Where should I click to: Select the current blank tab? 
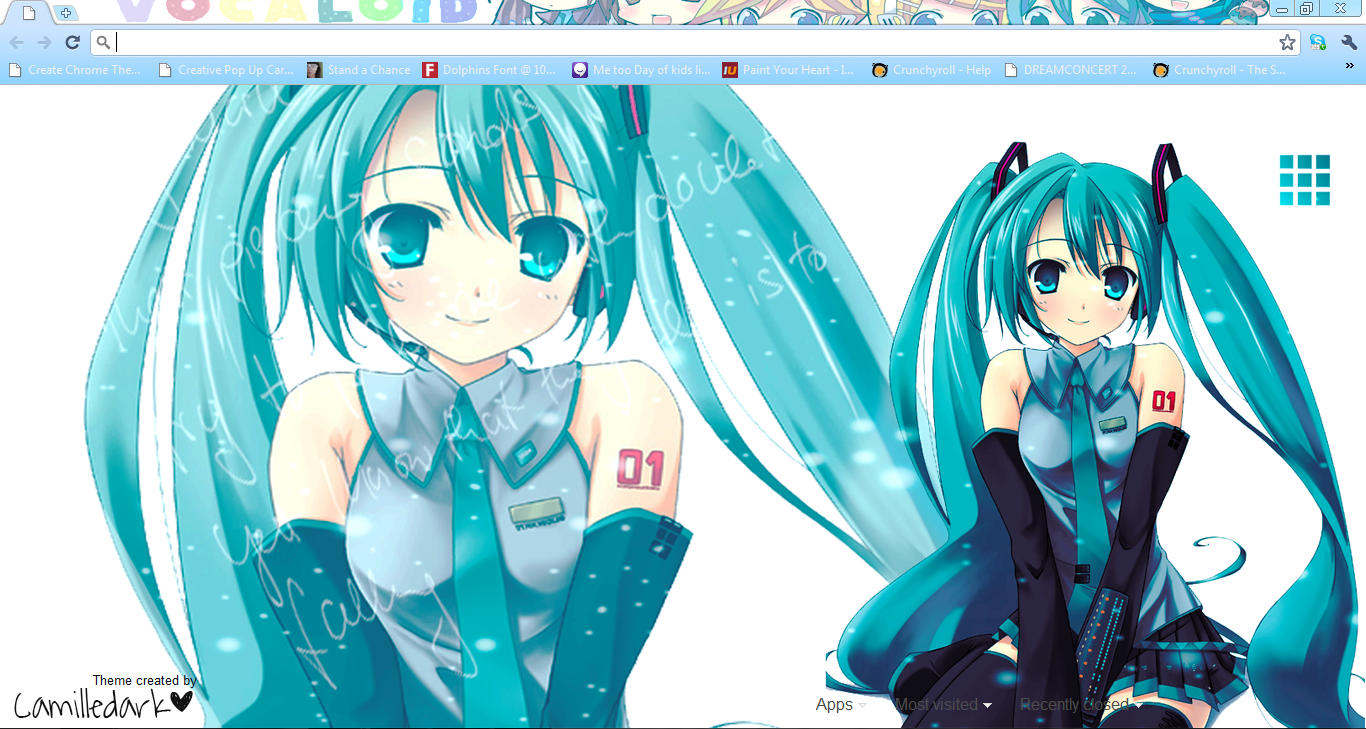pyautogui.click(x=28, y=13)
